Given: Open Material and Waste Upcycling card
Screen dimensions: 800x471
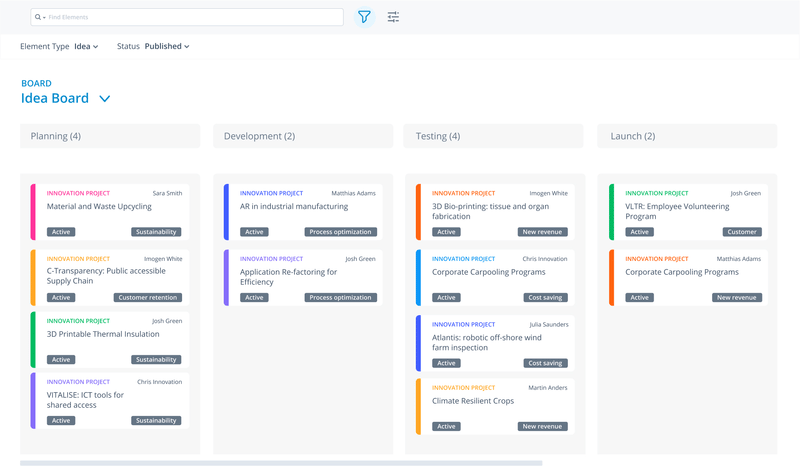Looking at the screenshot, I should pyautogui.click(x=99, y=207).
